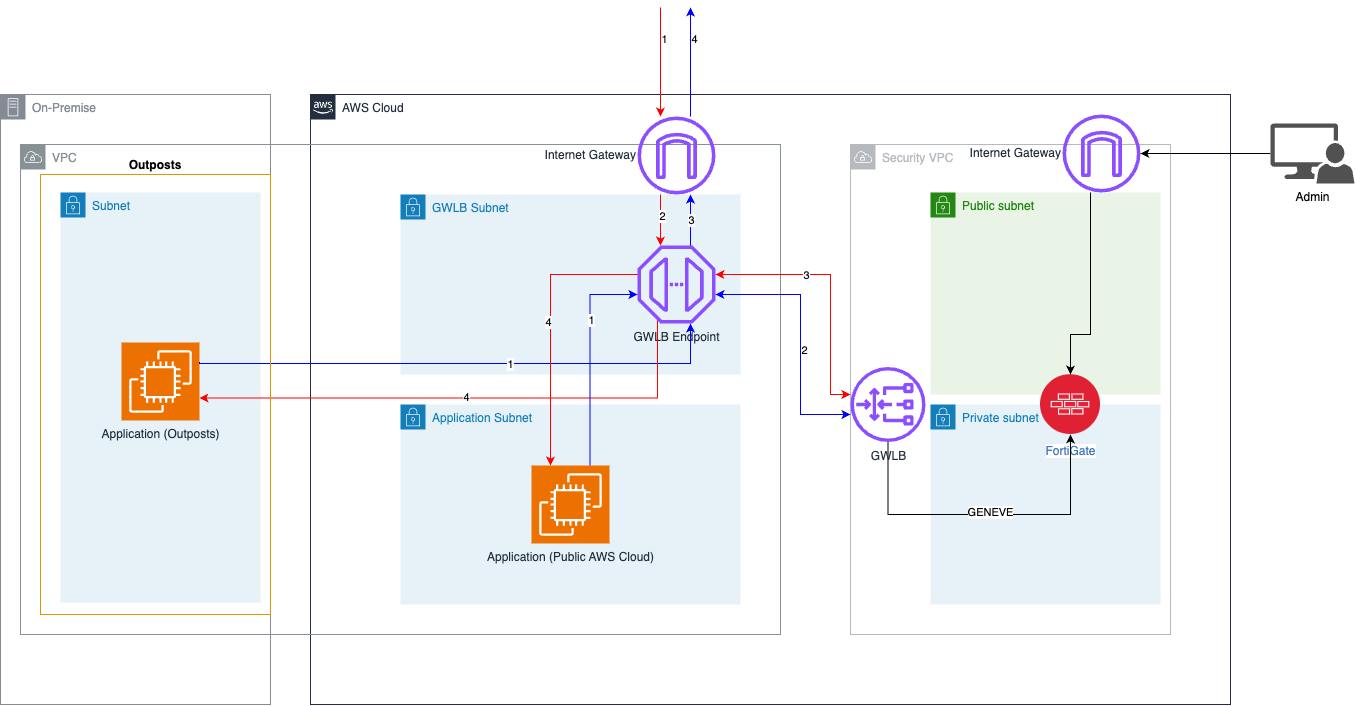Viewport: 1355px width, 706px height.
Task: Click the Application Subnet lock icon
Action: (413, 417)
